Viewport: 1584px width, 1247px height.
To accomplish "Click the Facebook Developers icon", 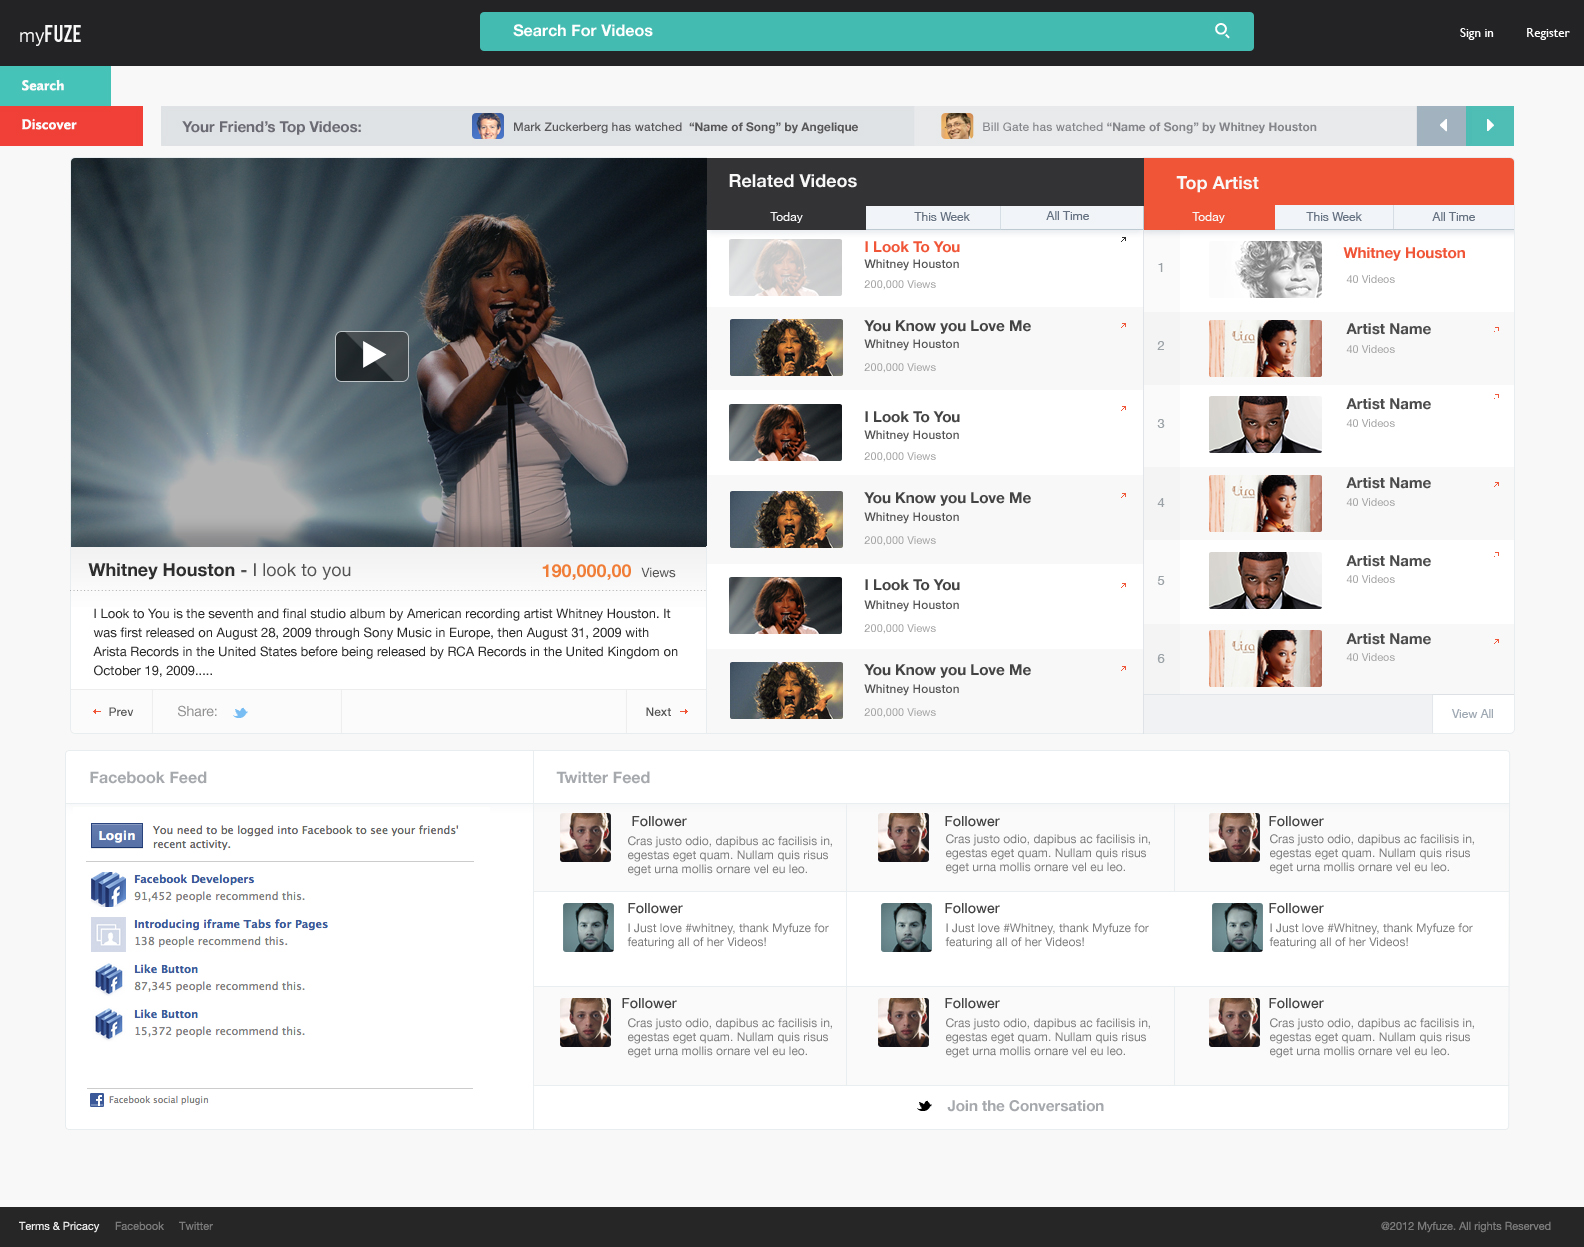I will (108, 888).
